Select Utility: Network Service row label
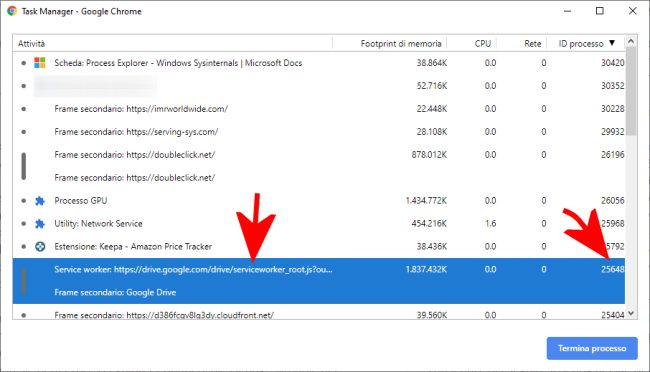 (98, 224)
